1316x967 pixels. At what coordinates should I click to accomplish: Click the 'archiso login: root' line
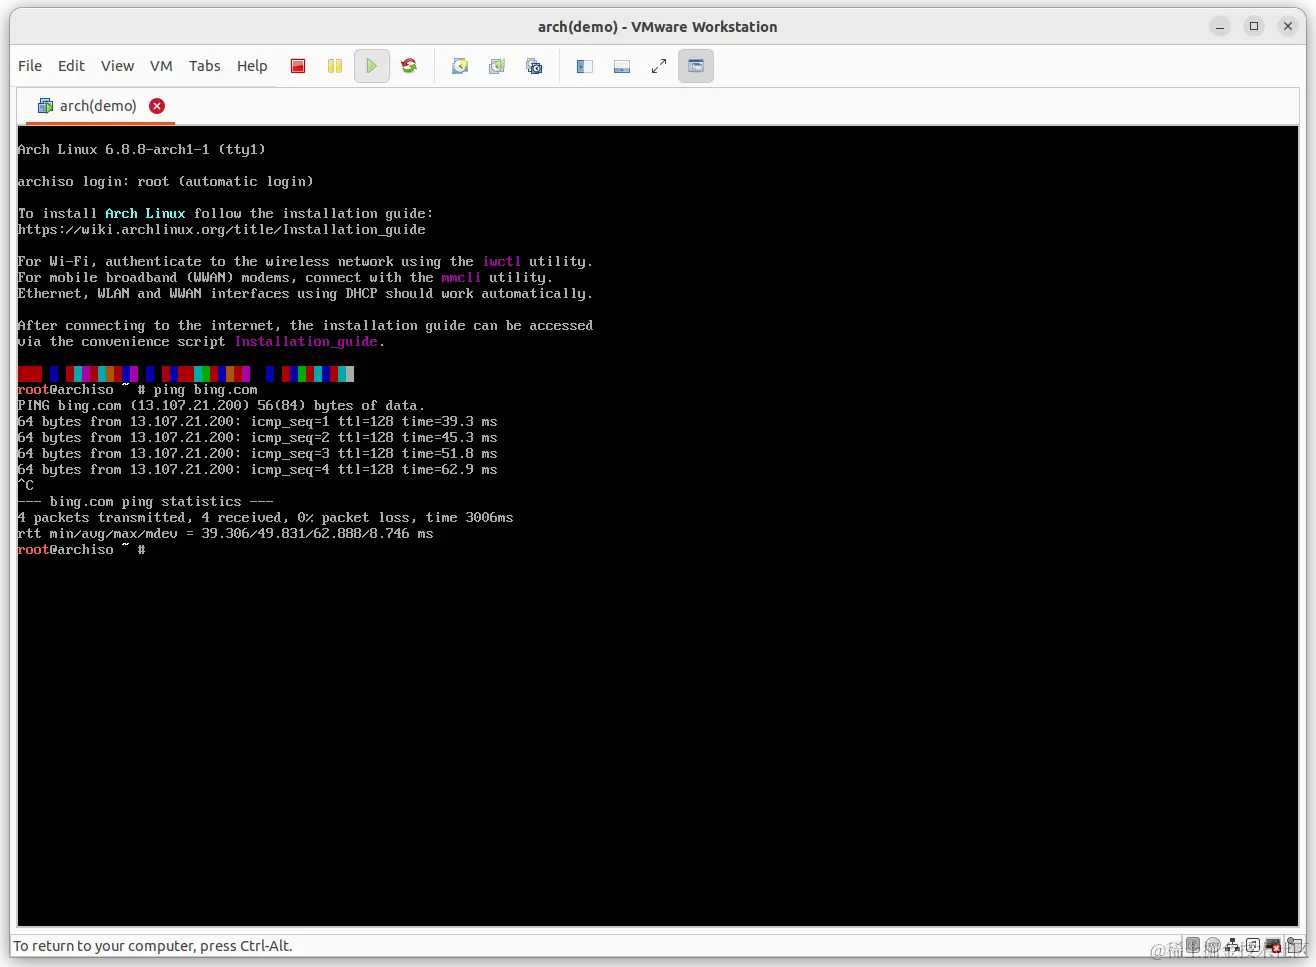tap(166, 182)
